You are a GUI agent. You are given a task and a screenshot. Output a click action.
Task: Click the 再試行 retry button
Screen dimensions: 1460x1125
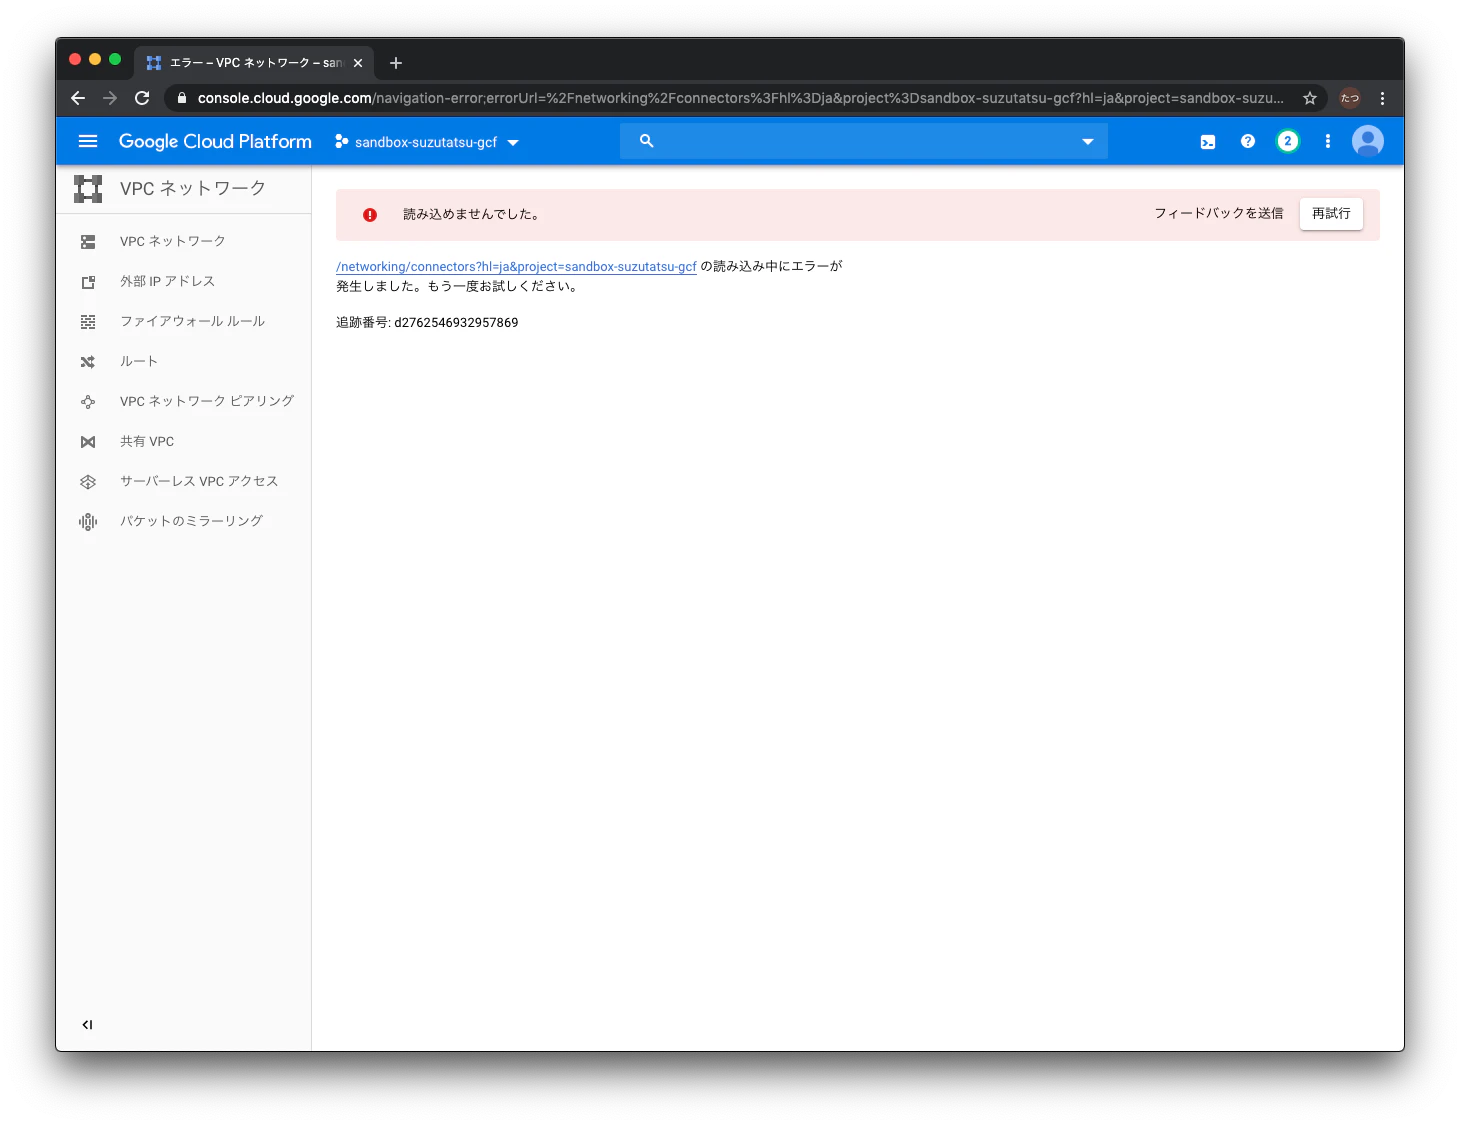1331,214
